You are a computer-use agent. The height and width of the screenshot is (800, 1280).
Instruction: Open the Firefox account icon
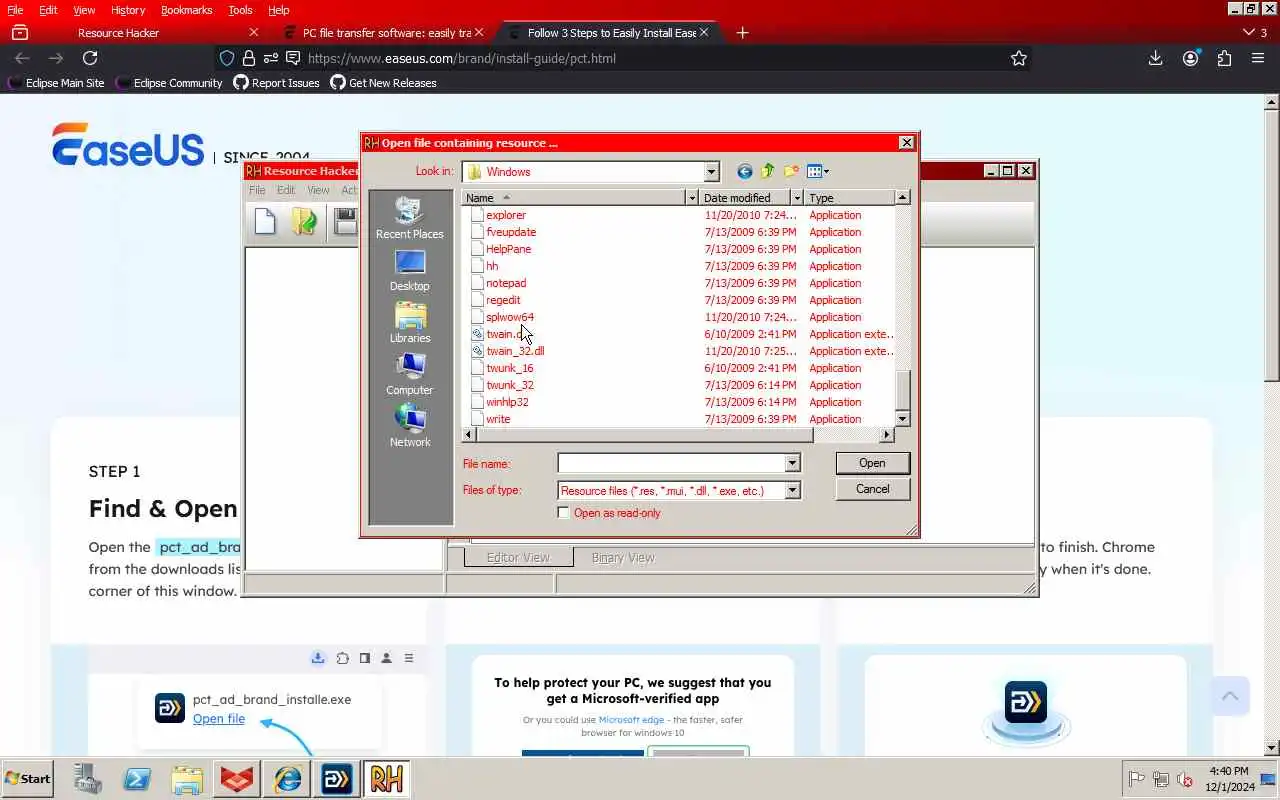coord(1190,58)
